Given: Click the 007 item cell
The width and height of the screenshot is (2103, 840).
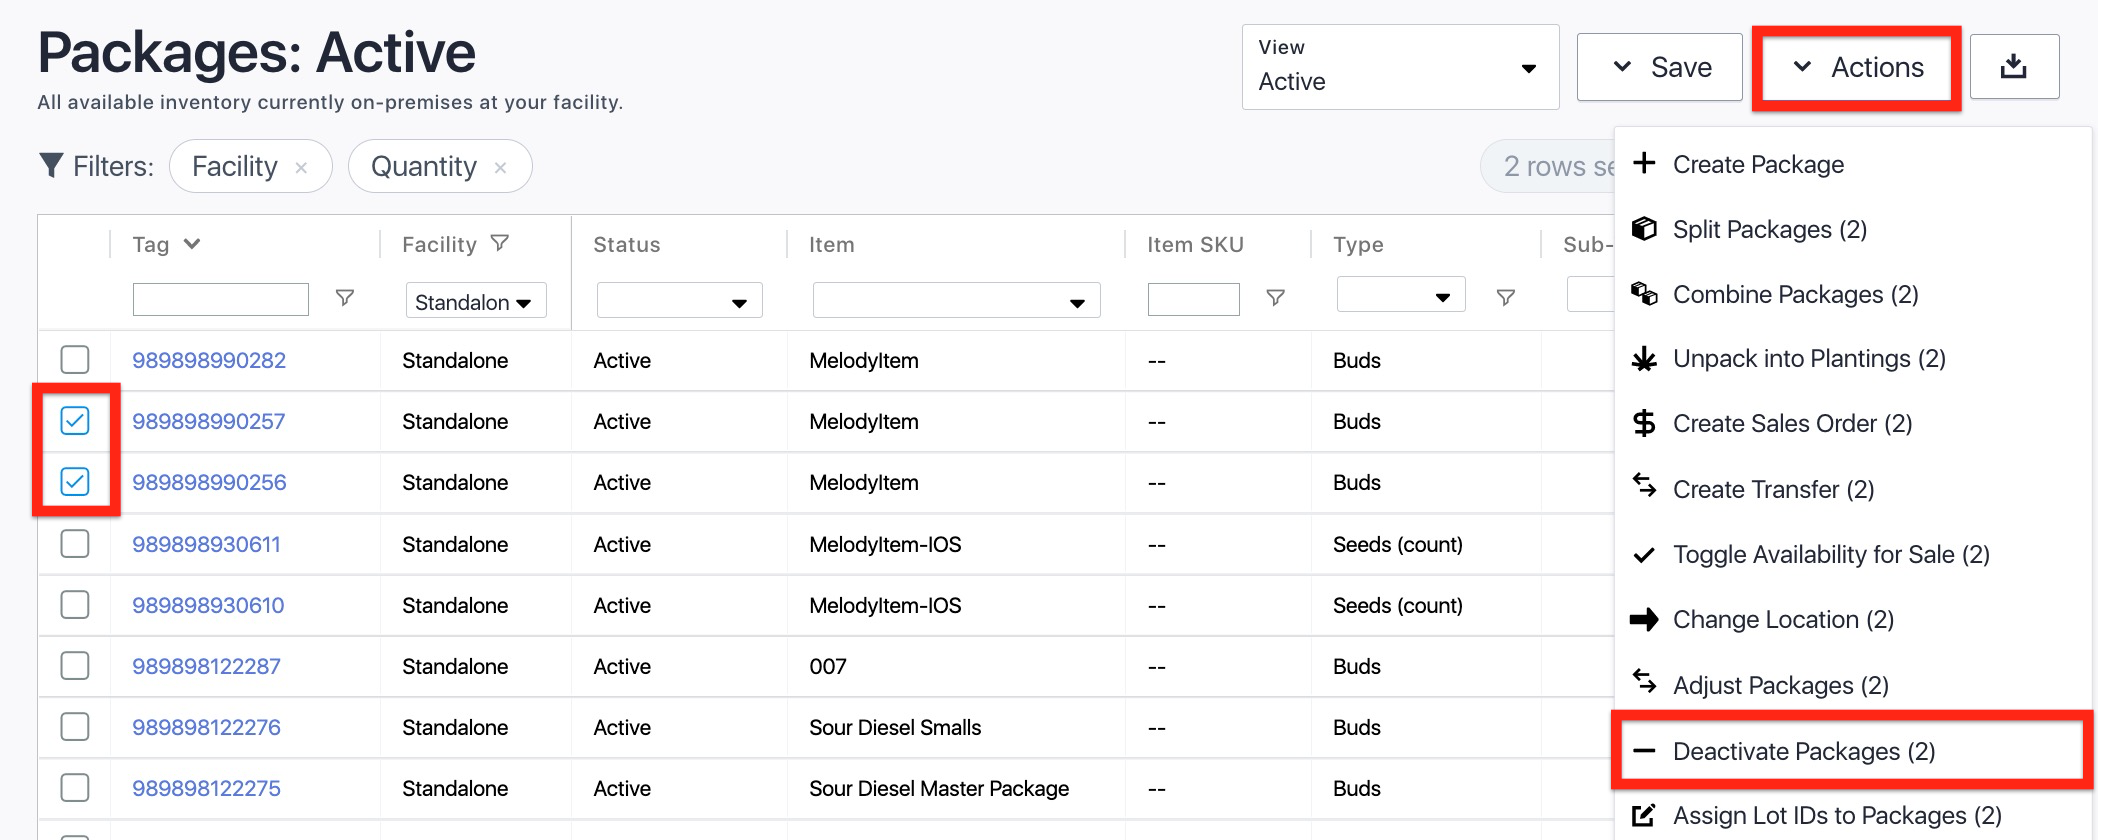Looking at the screenshot, I should (828, 666).
